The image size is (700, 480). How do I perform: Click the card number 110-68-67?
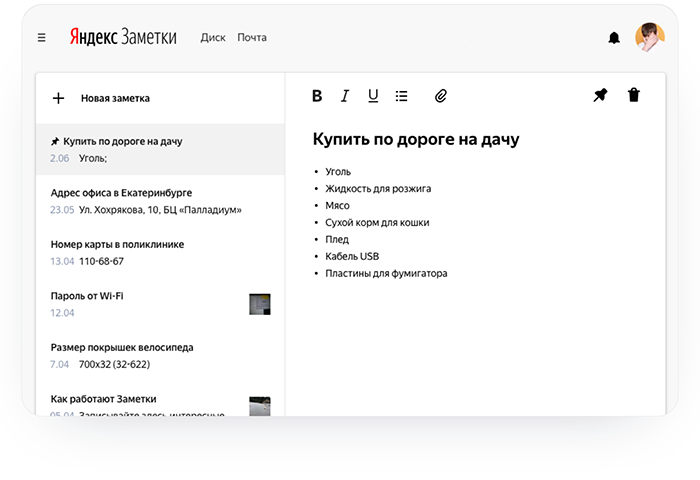tap(101, 261)
